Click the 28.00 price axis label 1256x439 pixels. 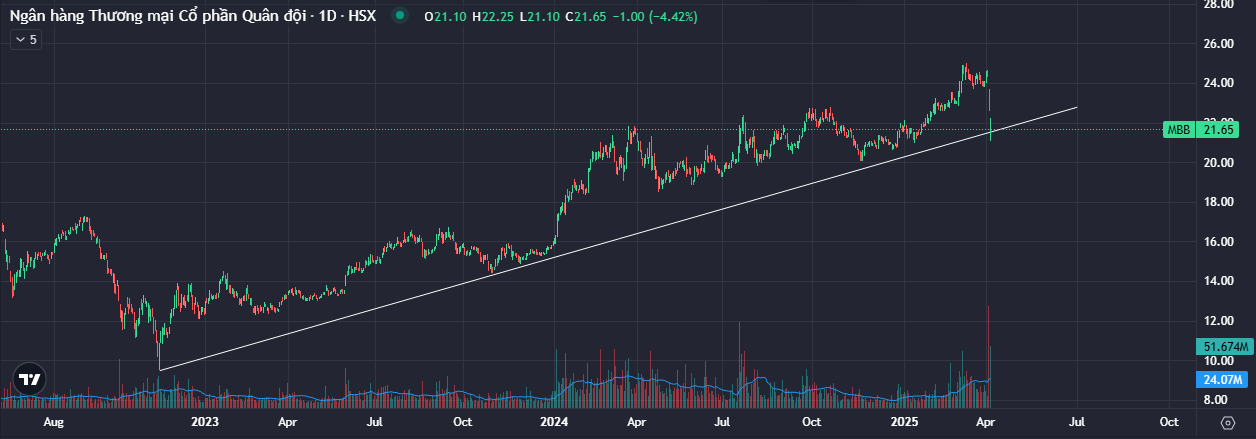[1218, 5]
